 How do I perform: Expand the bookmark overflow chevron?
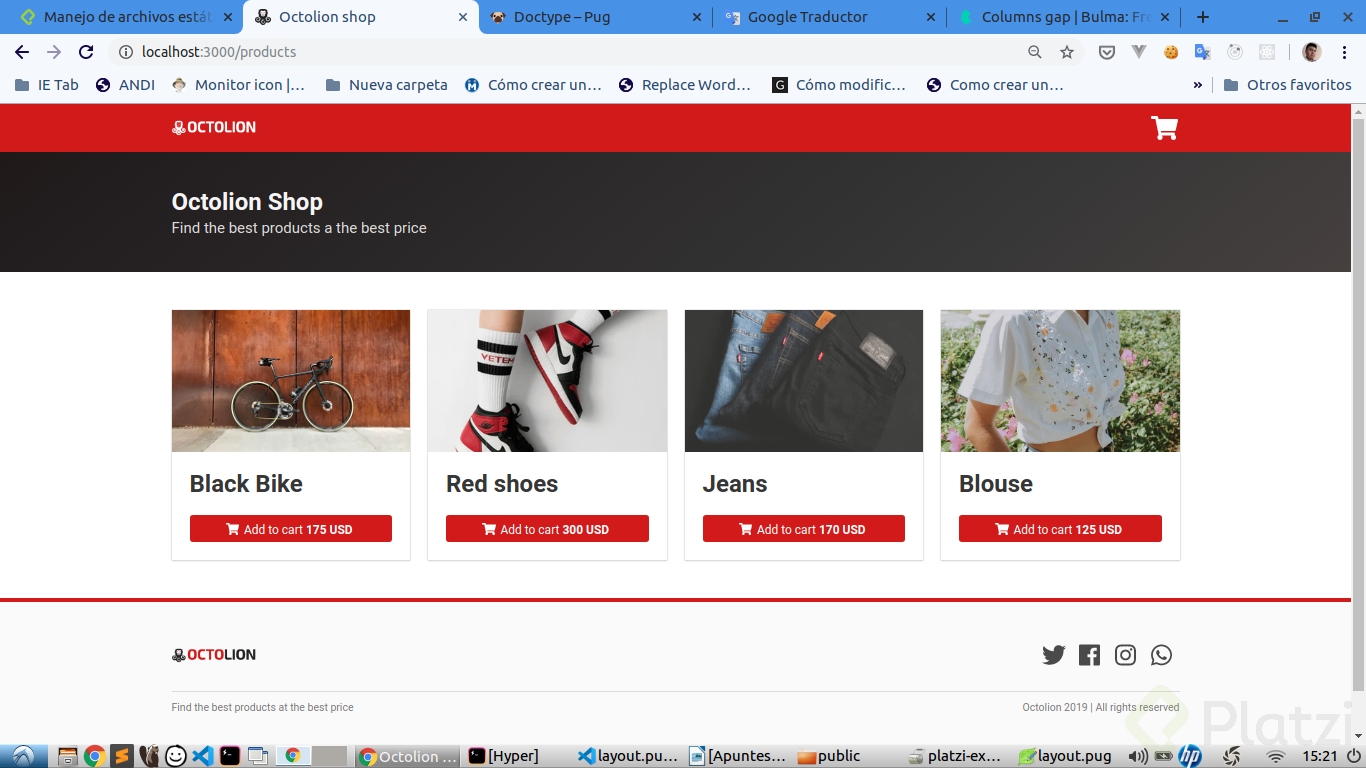[1197, 85]
